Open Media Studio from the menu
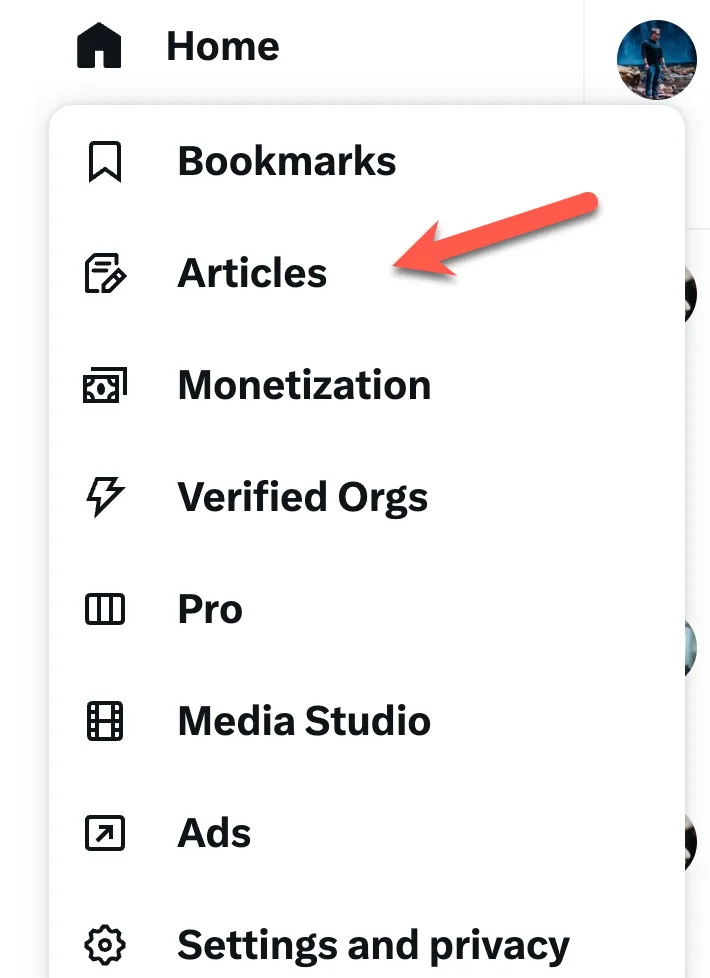This screenshot has width=710, height=978. point(304,721)
